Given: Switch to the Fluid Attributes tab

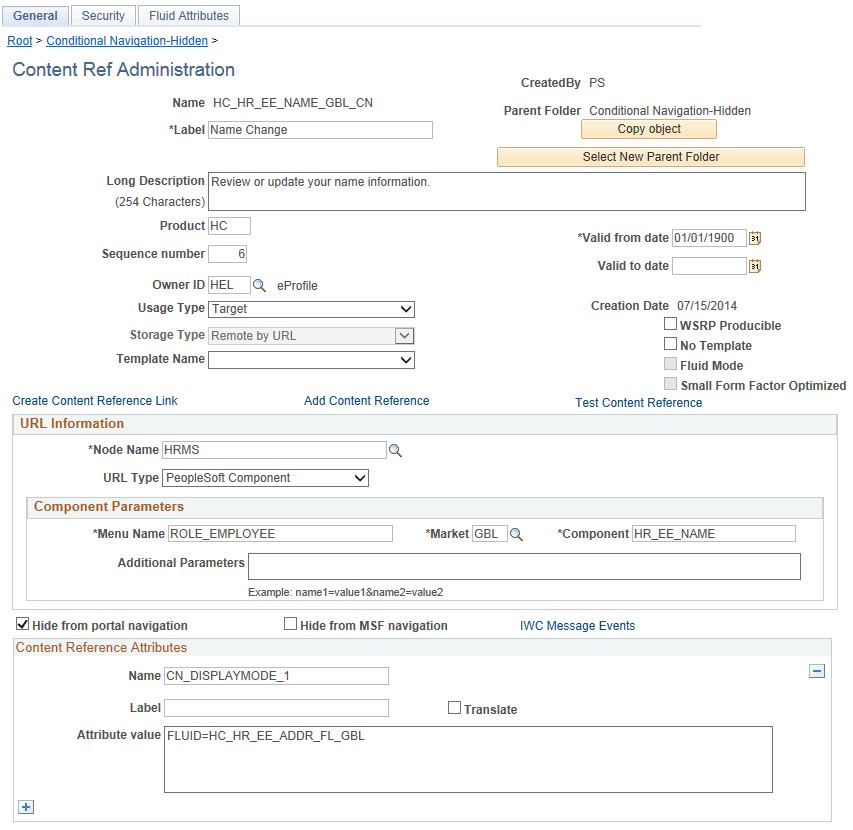Looking at the screenshot, I should click(x=188, y=15).
